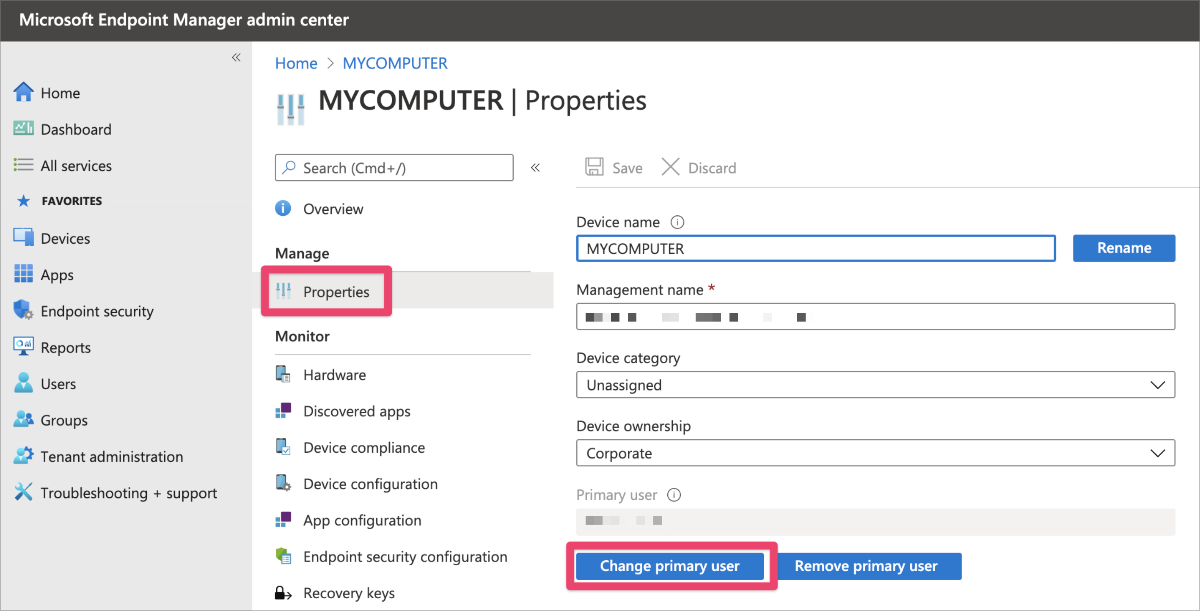Image resolution: width=1200 pixels, height=611 pixels.
Task: Click the Troubleshooting + support wrench icon
Action: (x=23, y=493)
